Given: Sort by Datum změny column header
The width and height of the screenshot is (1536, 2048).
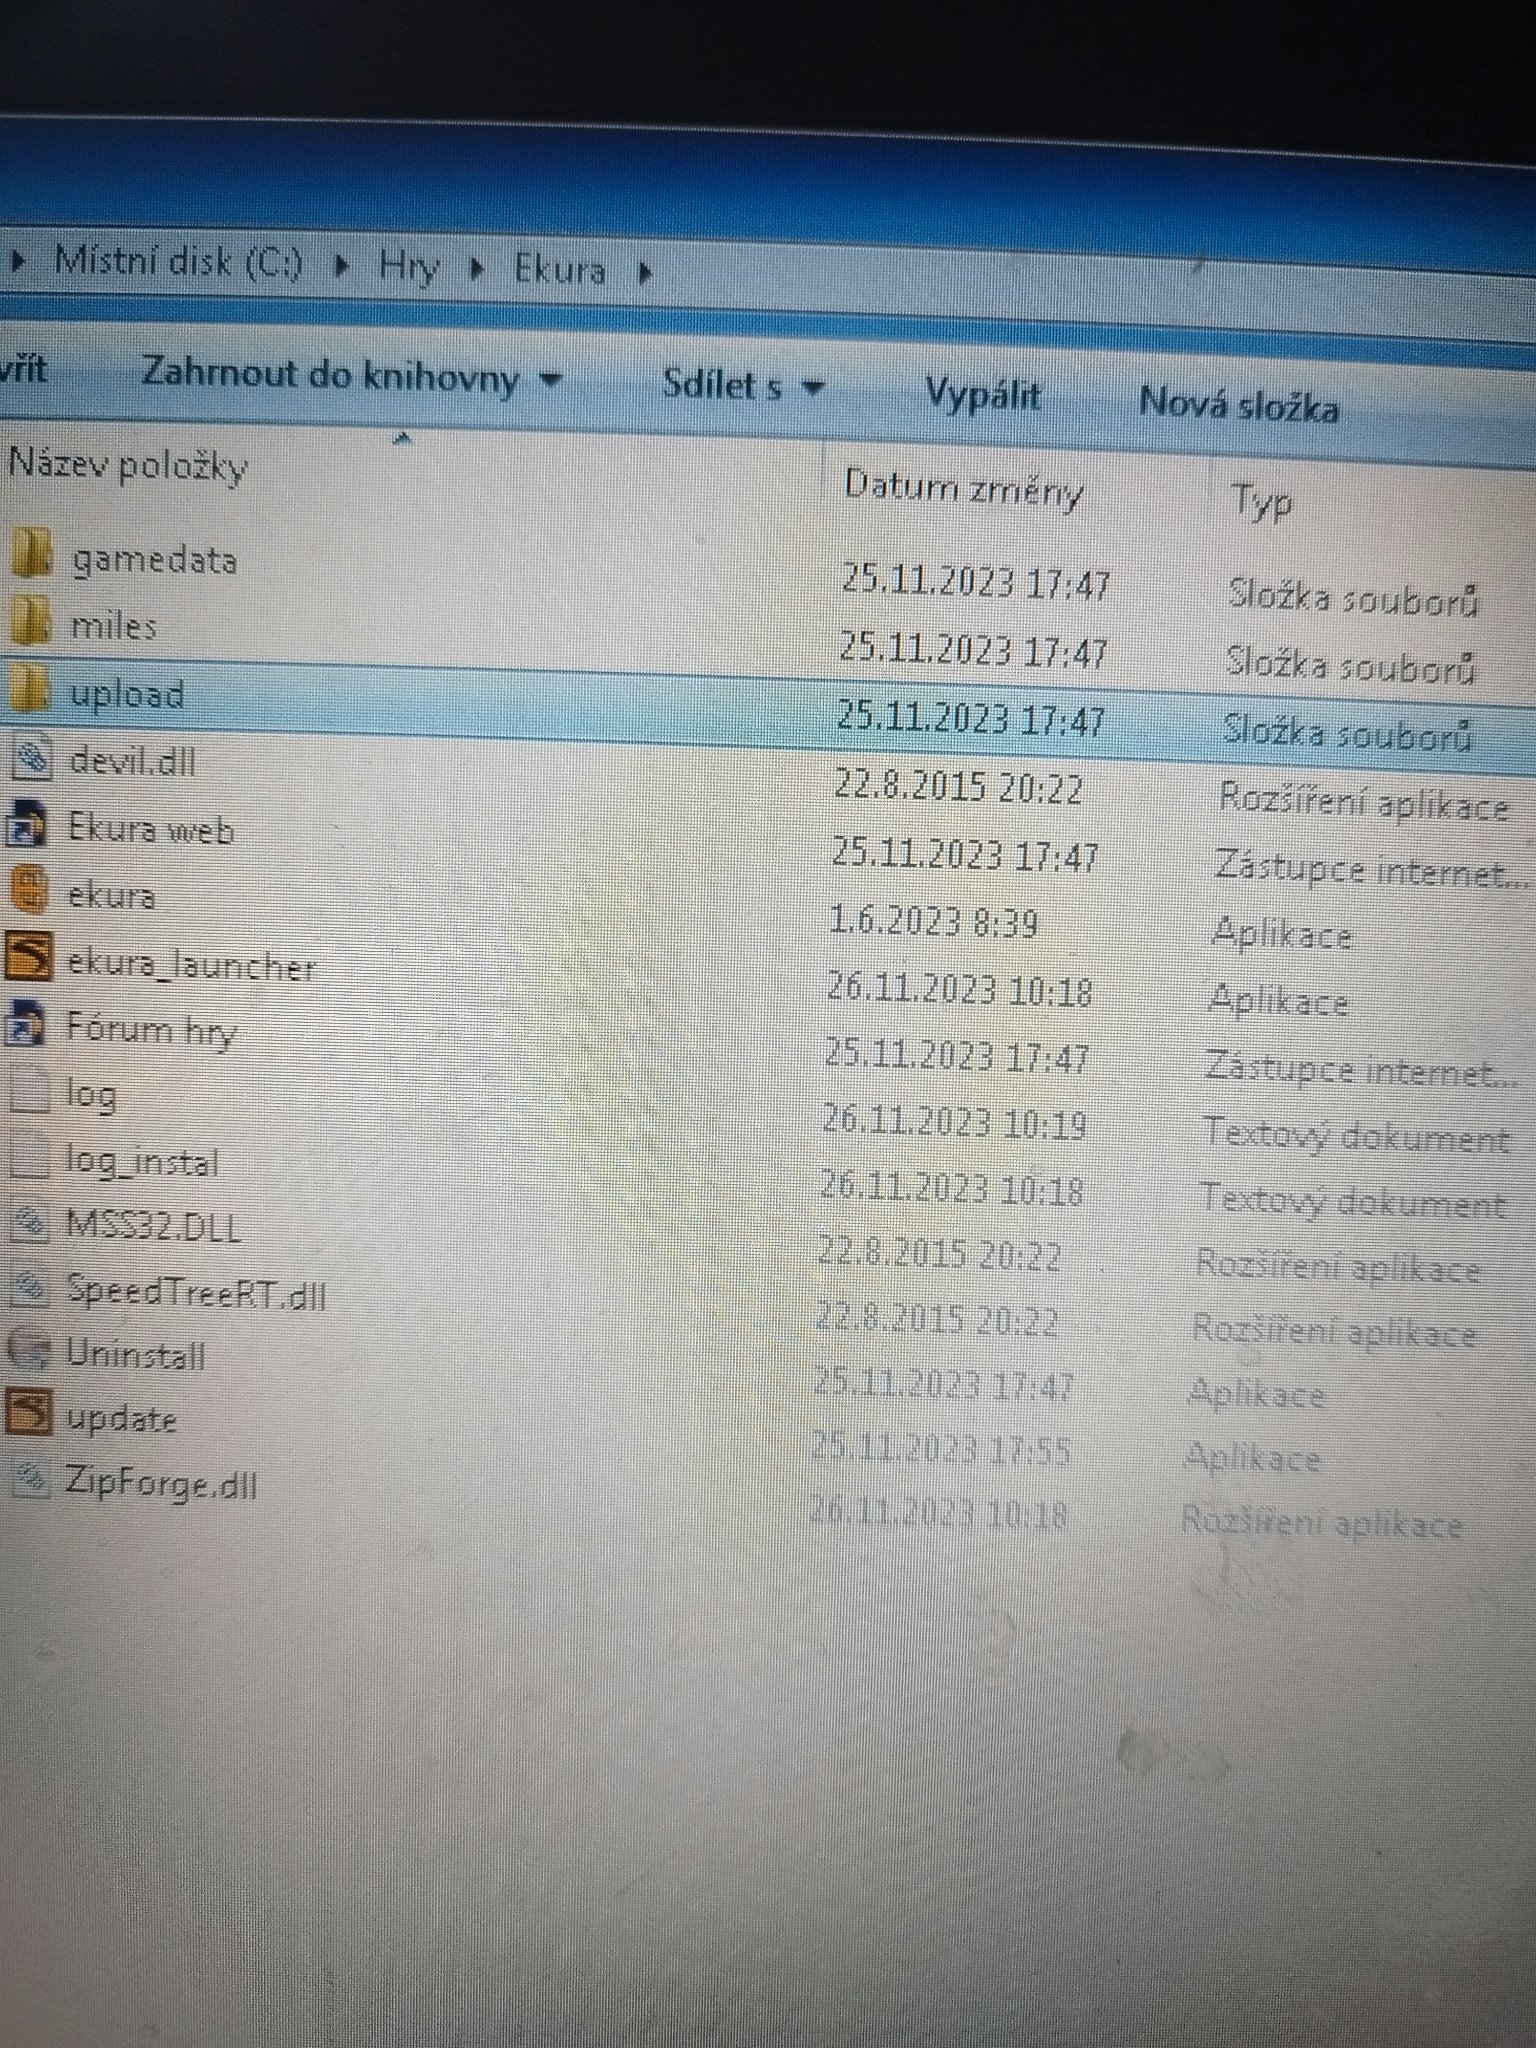Looking at the screenshot, I should [962, 489].
